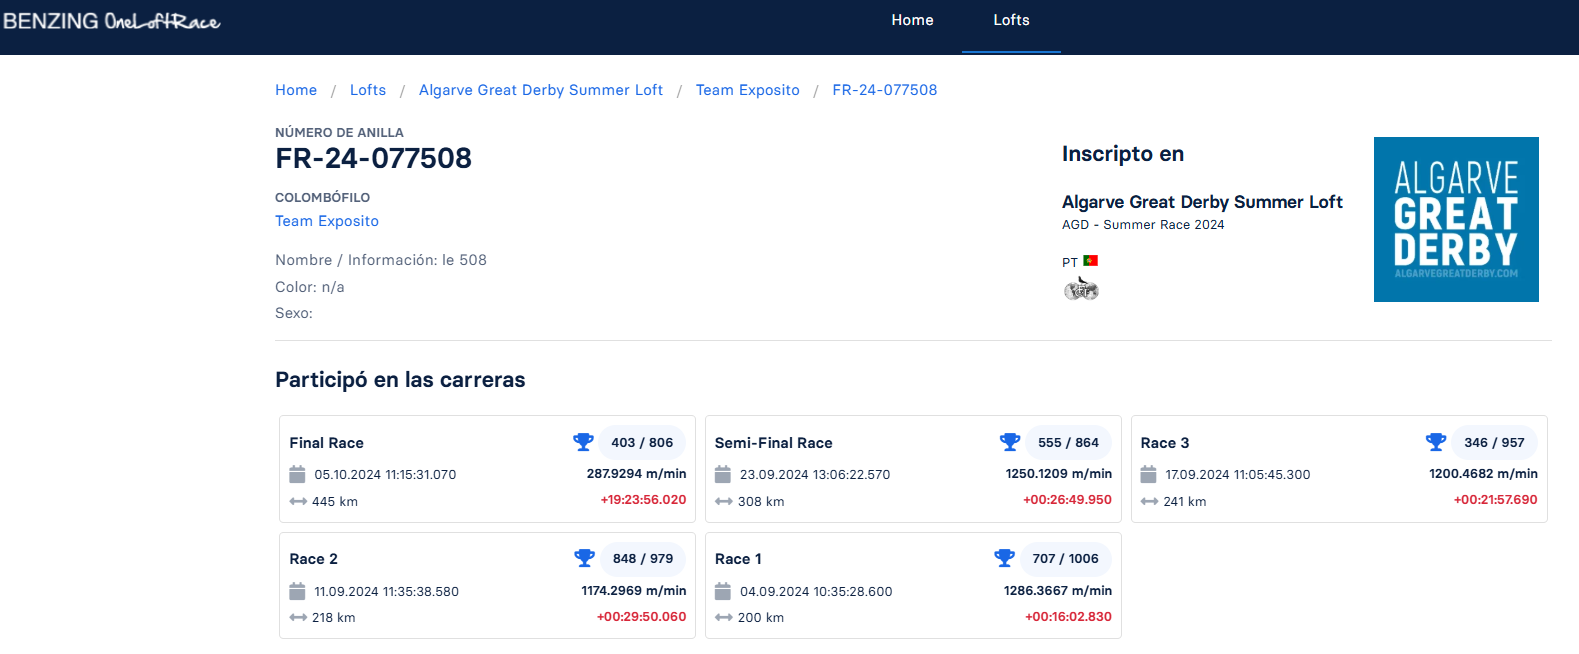
Task: Open the Final Race title
Action: click(x=326, y=443)
